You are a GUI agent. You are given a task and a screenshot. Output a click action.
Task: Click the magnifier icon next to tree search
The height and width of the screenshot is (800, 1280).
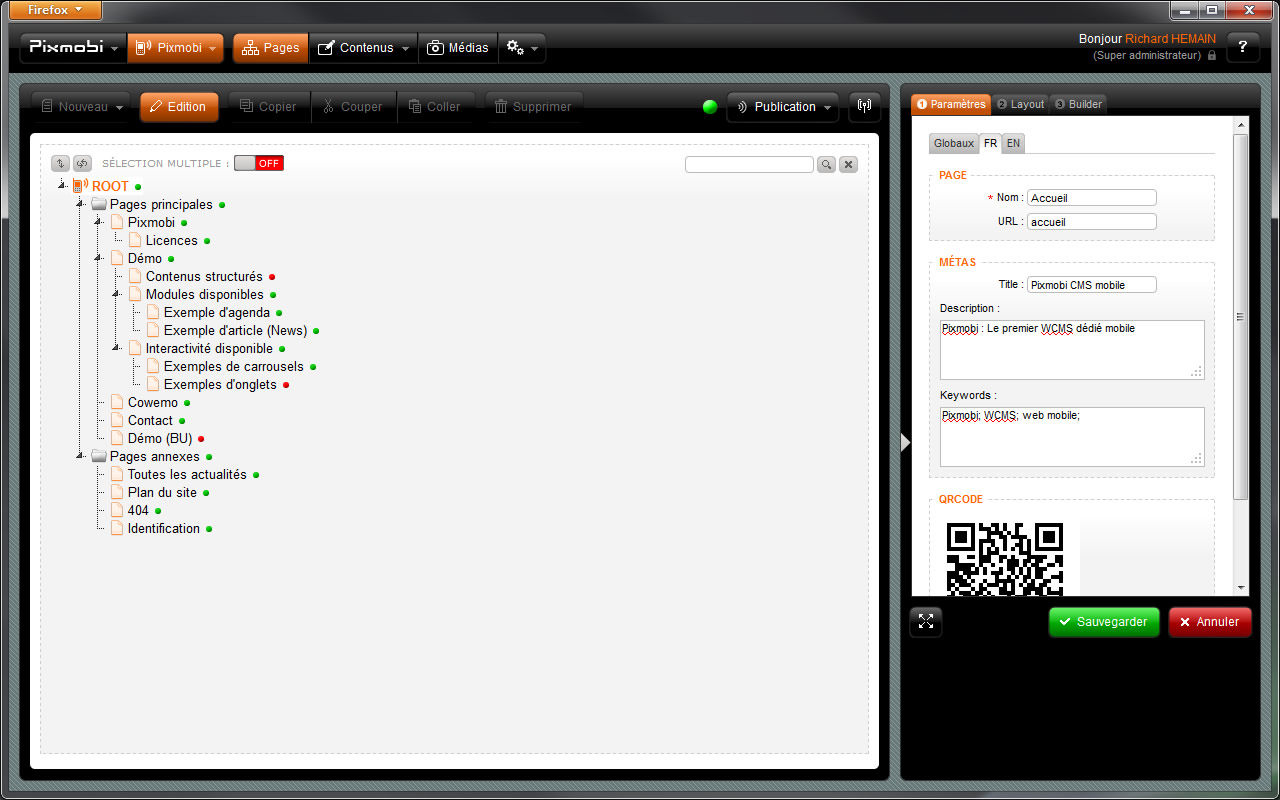pyautogui.click(x=826, y=164)
